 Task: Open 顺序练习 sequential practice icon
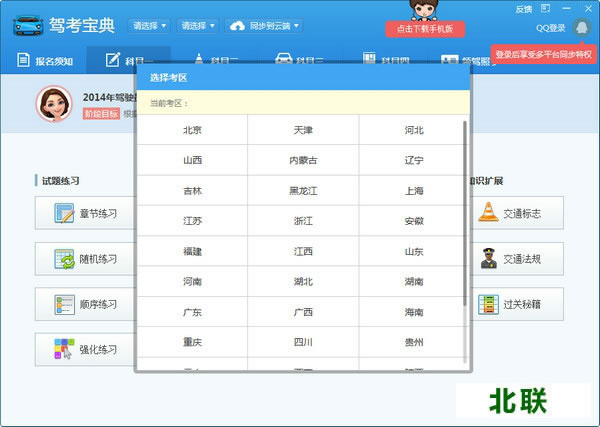coord(64,304)
